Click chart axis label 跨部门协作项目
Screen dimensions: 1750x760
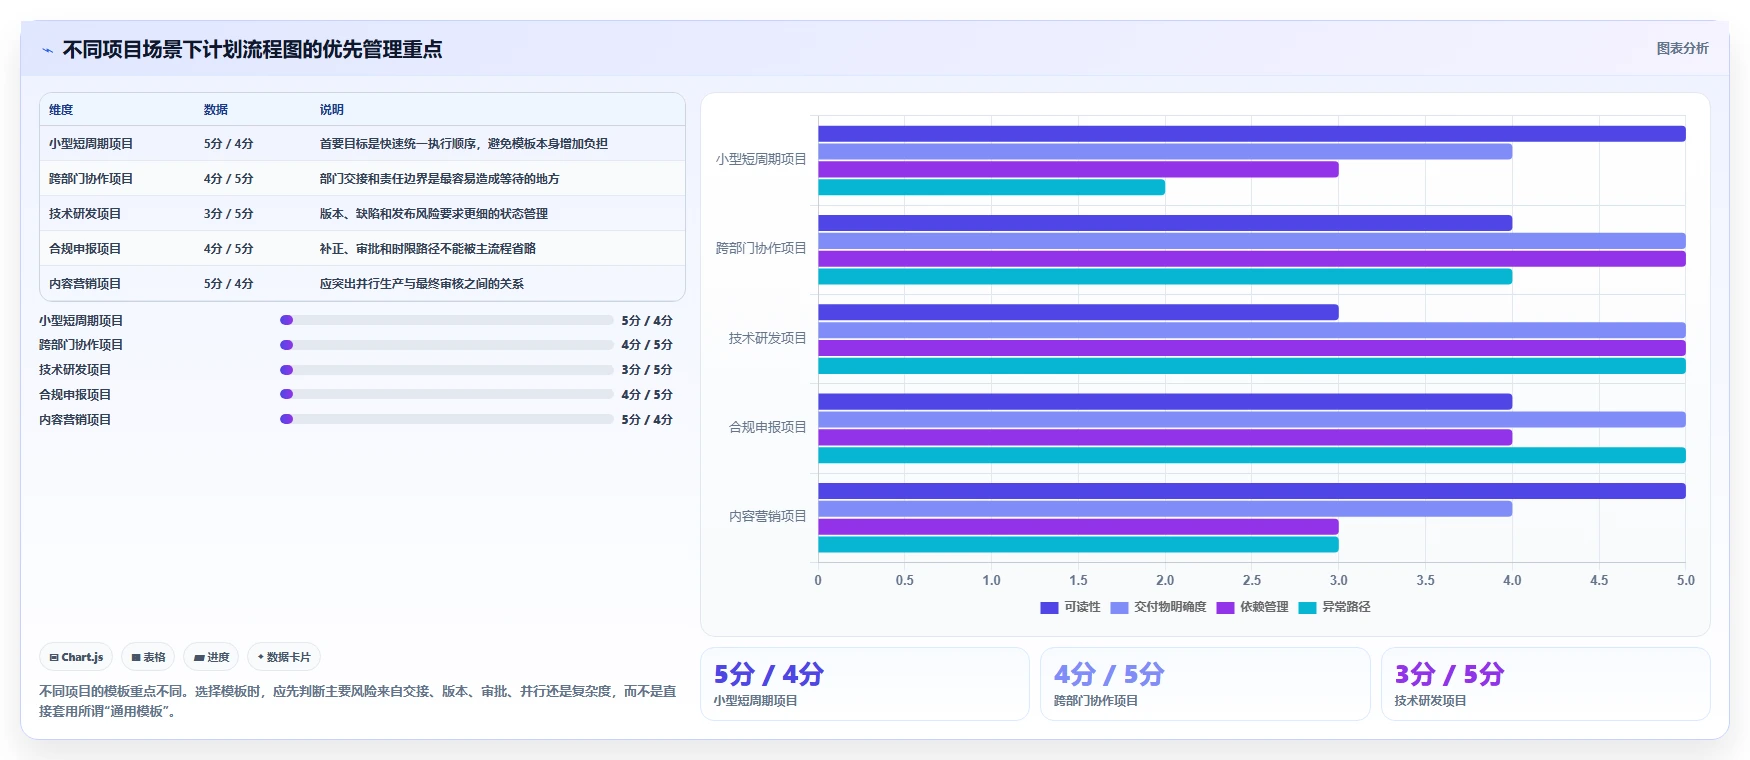pyautogui.click(x=761, y=248)
